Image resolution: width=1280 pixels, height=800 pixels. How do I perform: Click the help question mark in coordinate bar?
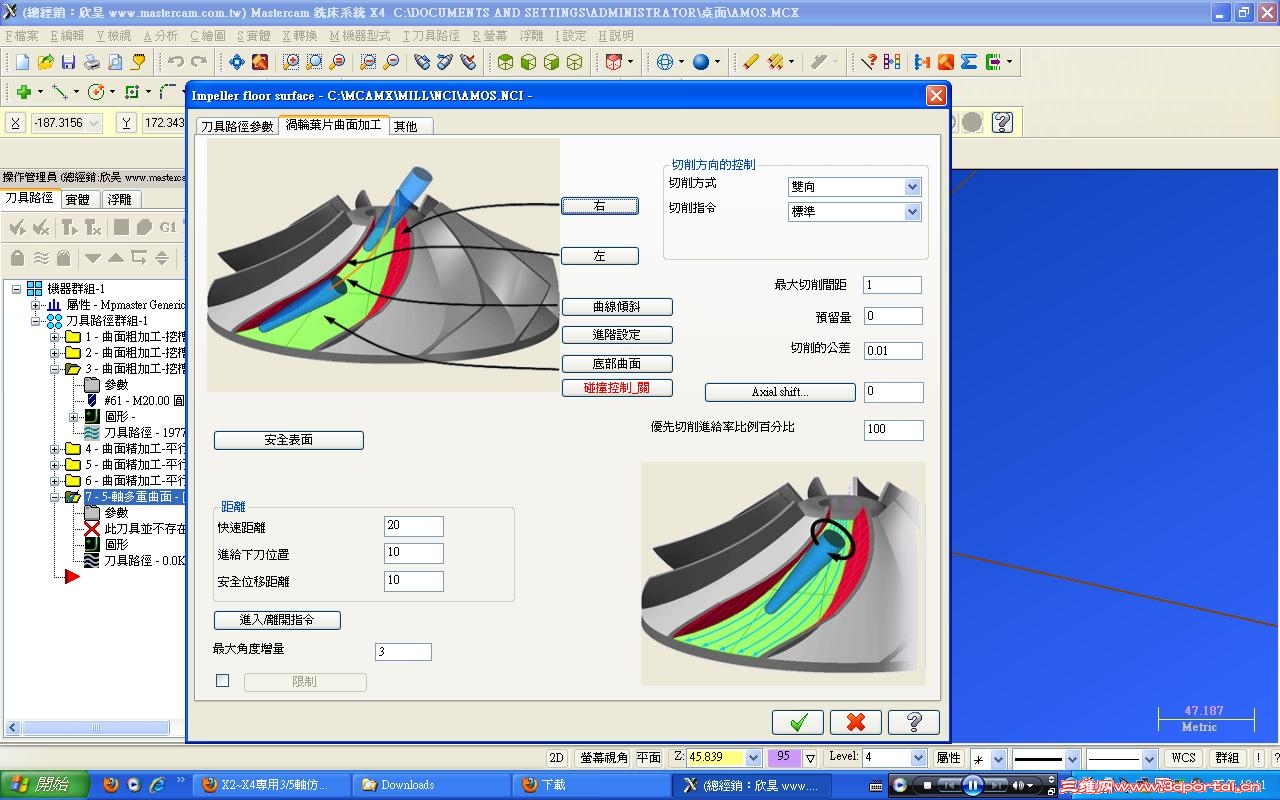click(1002, 122)
